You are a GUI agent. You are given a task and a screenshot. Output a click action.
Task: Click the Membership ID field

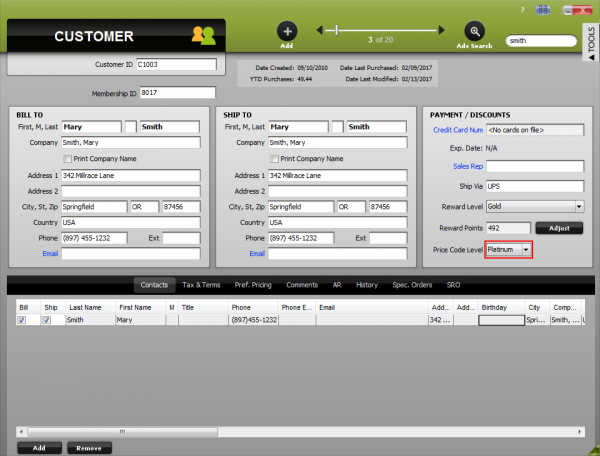click(x=178, y=93)
